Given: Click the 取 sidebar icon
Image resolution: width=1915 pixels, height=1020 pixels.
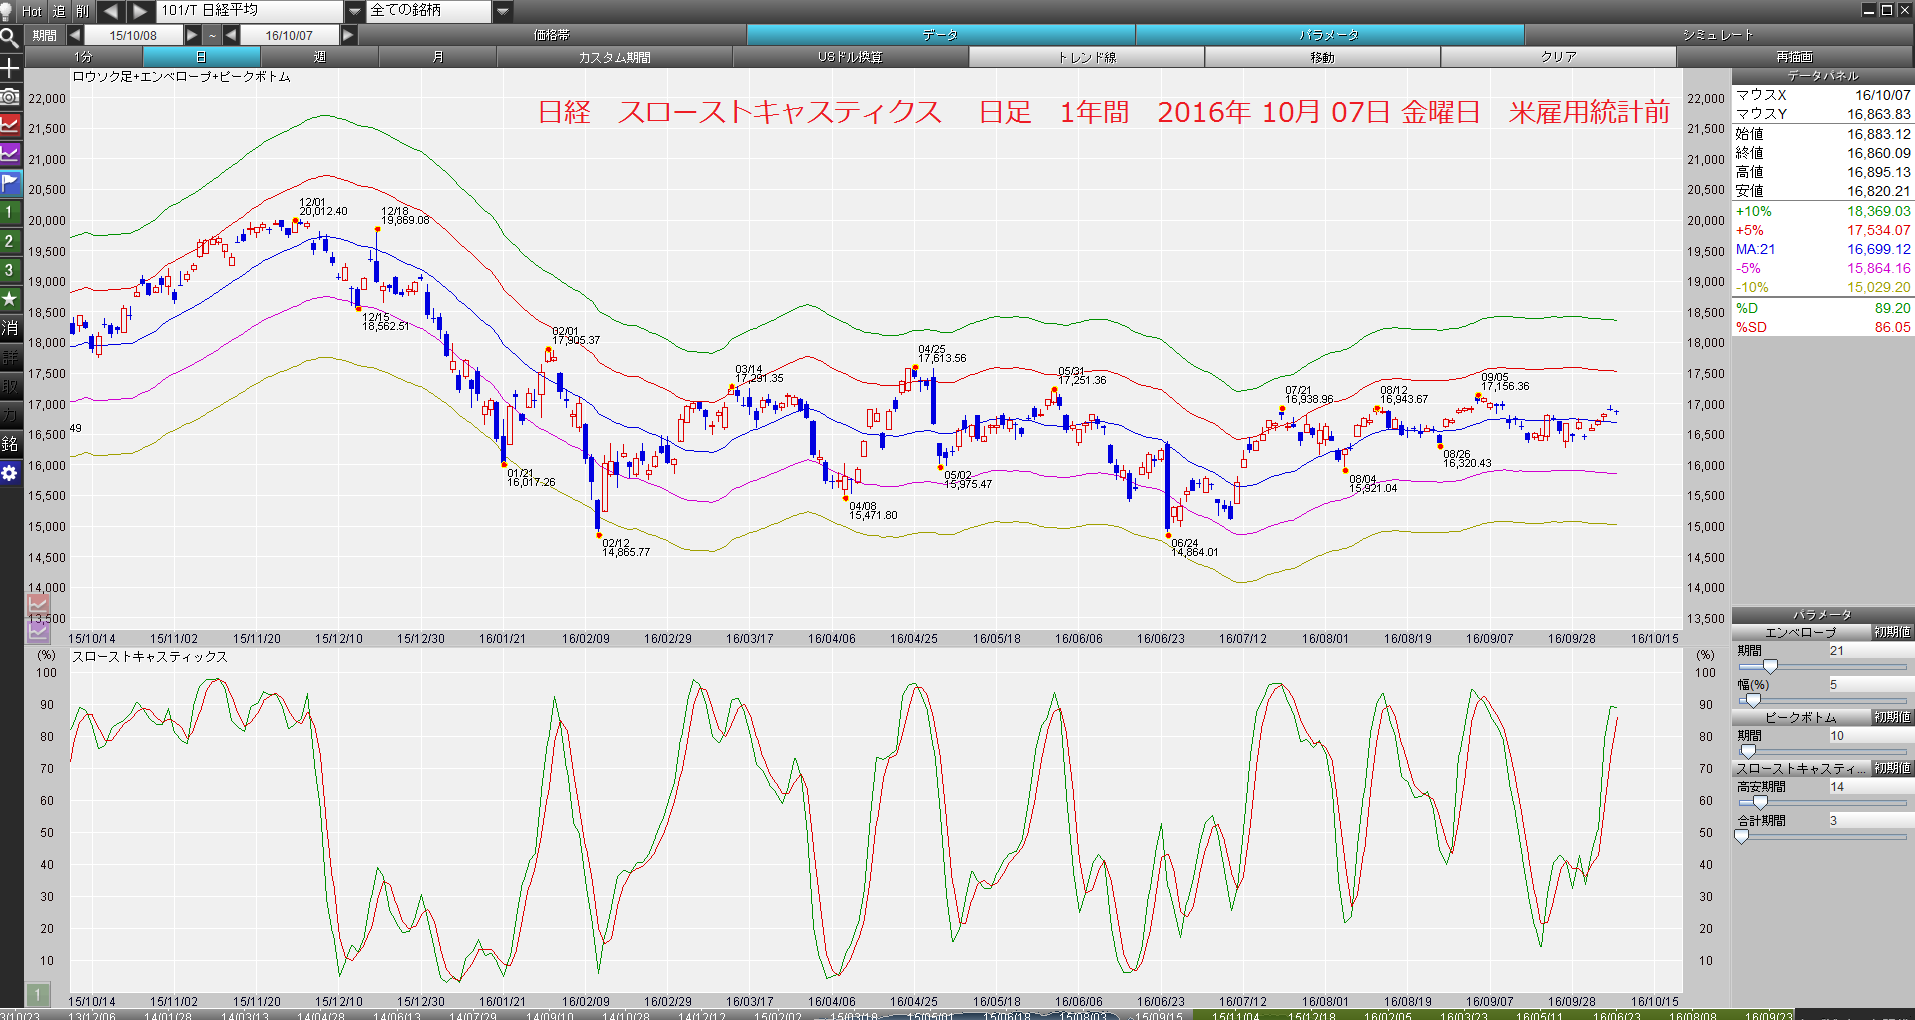Looking at the screenshot, I should click(x=10, y=386).
